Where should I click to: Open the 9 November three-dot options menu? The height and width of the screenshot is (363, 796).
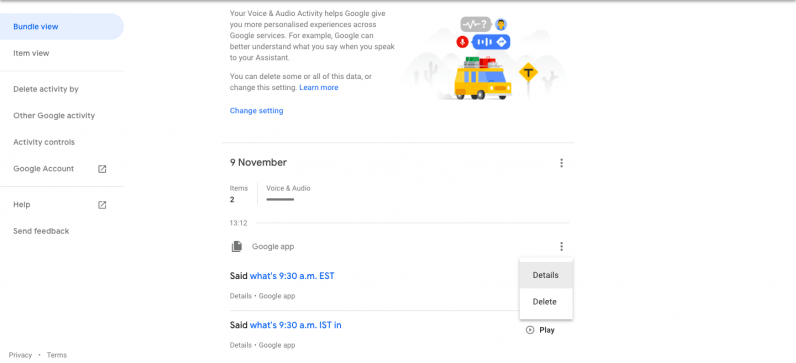tap(561, 163)
